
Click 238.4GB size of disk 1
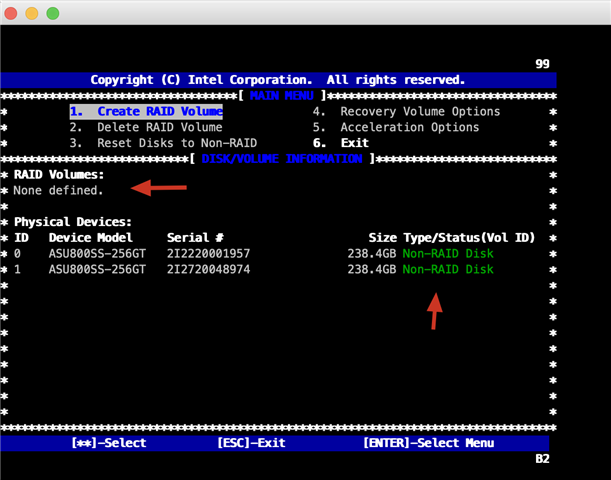372,269
